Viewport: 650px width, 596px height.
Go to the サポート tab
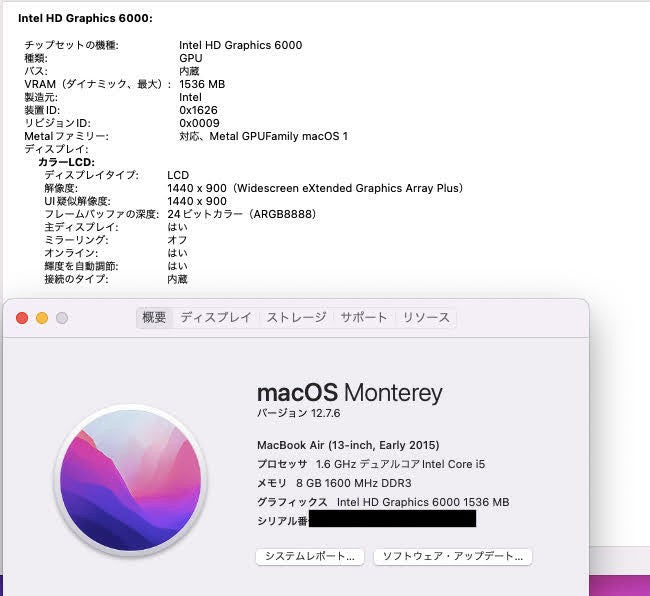[363, 318]
